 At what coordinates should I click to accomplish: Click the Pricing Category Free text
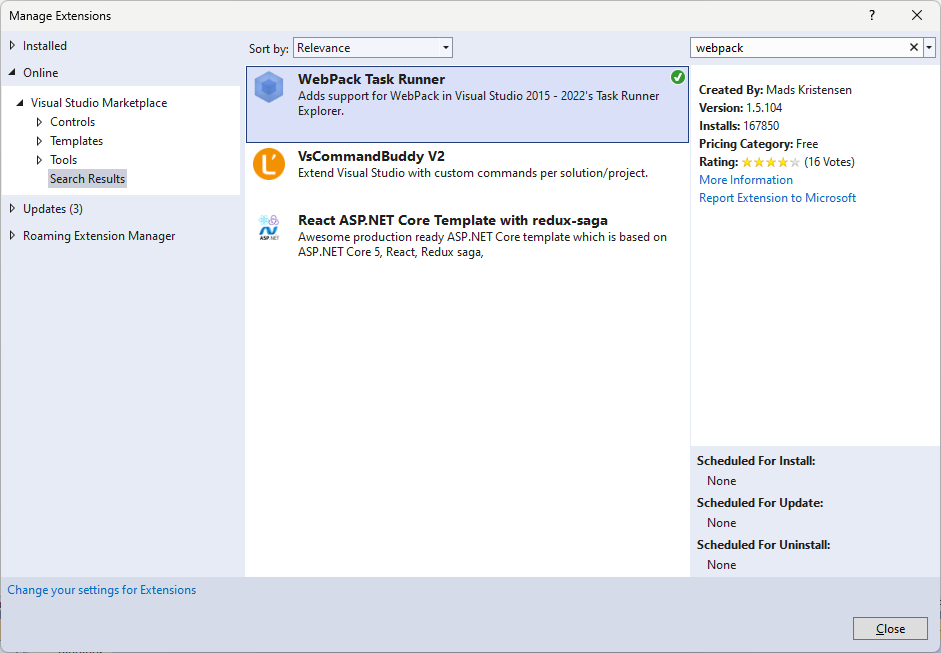pos(759,144)
